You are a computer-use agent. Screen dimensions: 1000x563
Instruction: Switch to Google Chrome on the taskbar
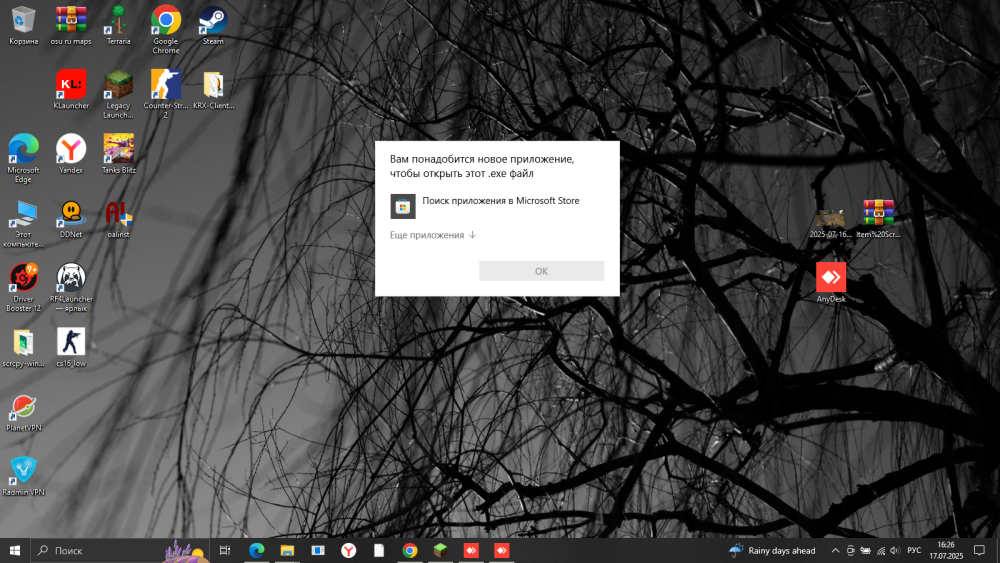tap(409, 550)
